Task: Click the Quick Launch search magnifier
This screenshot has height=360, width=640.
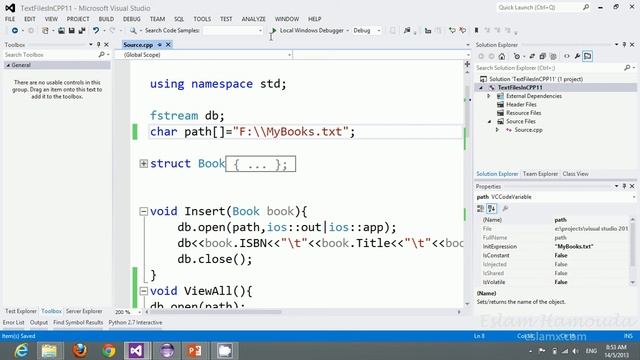Action: [586, 7]
